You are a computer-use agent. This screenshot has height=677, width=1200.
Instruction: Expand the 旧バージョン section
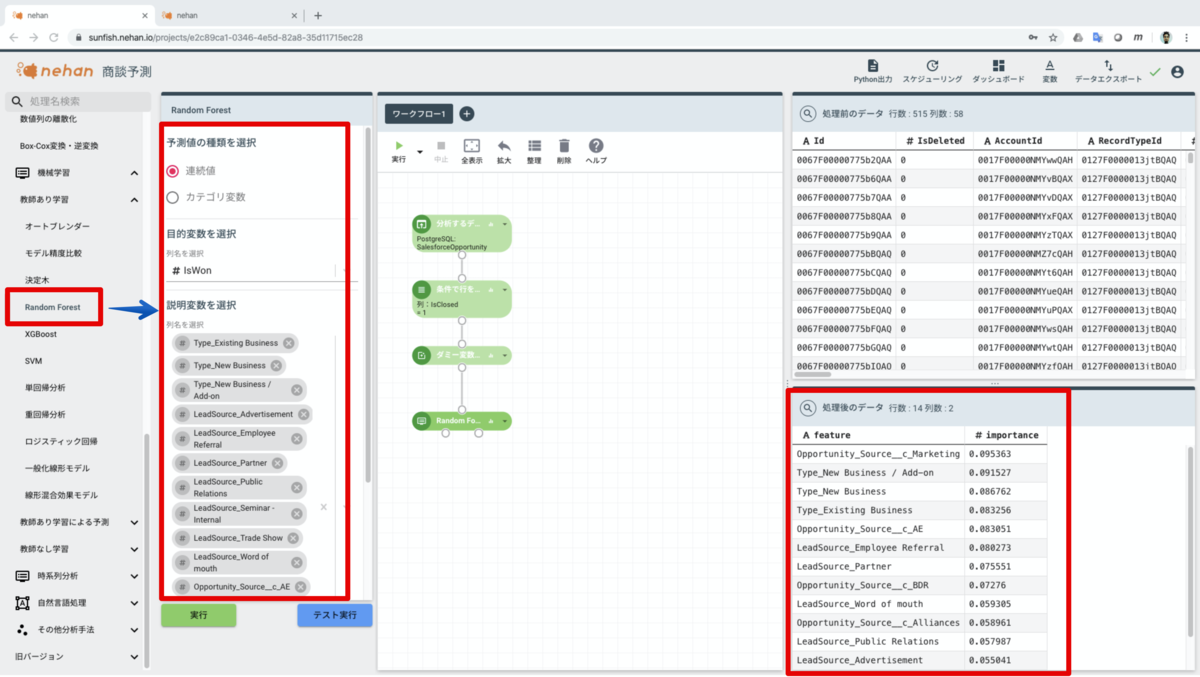(x=134, y=656)
